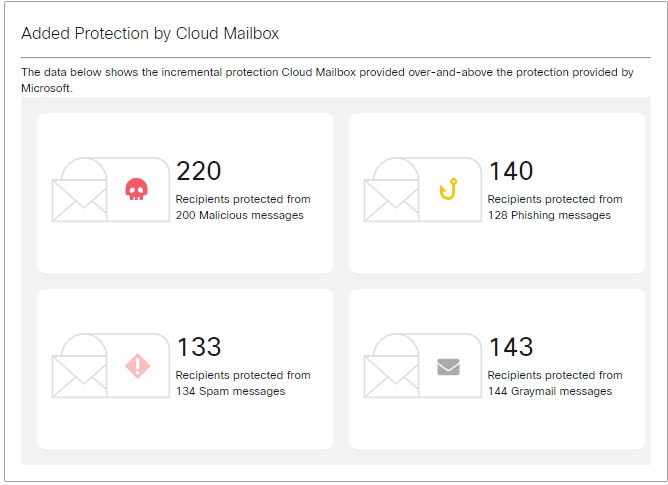Select the 220 recipients count
Screen dimensions: 668x485
point(199,171)
